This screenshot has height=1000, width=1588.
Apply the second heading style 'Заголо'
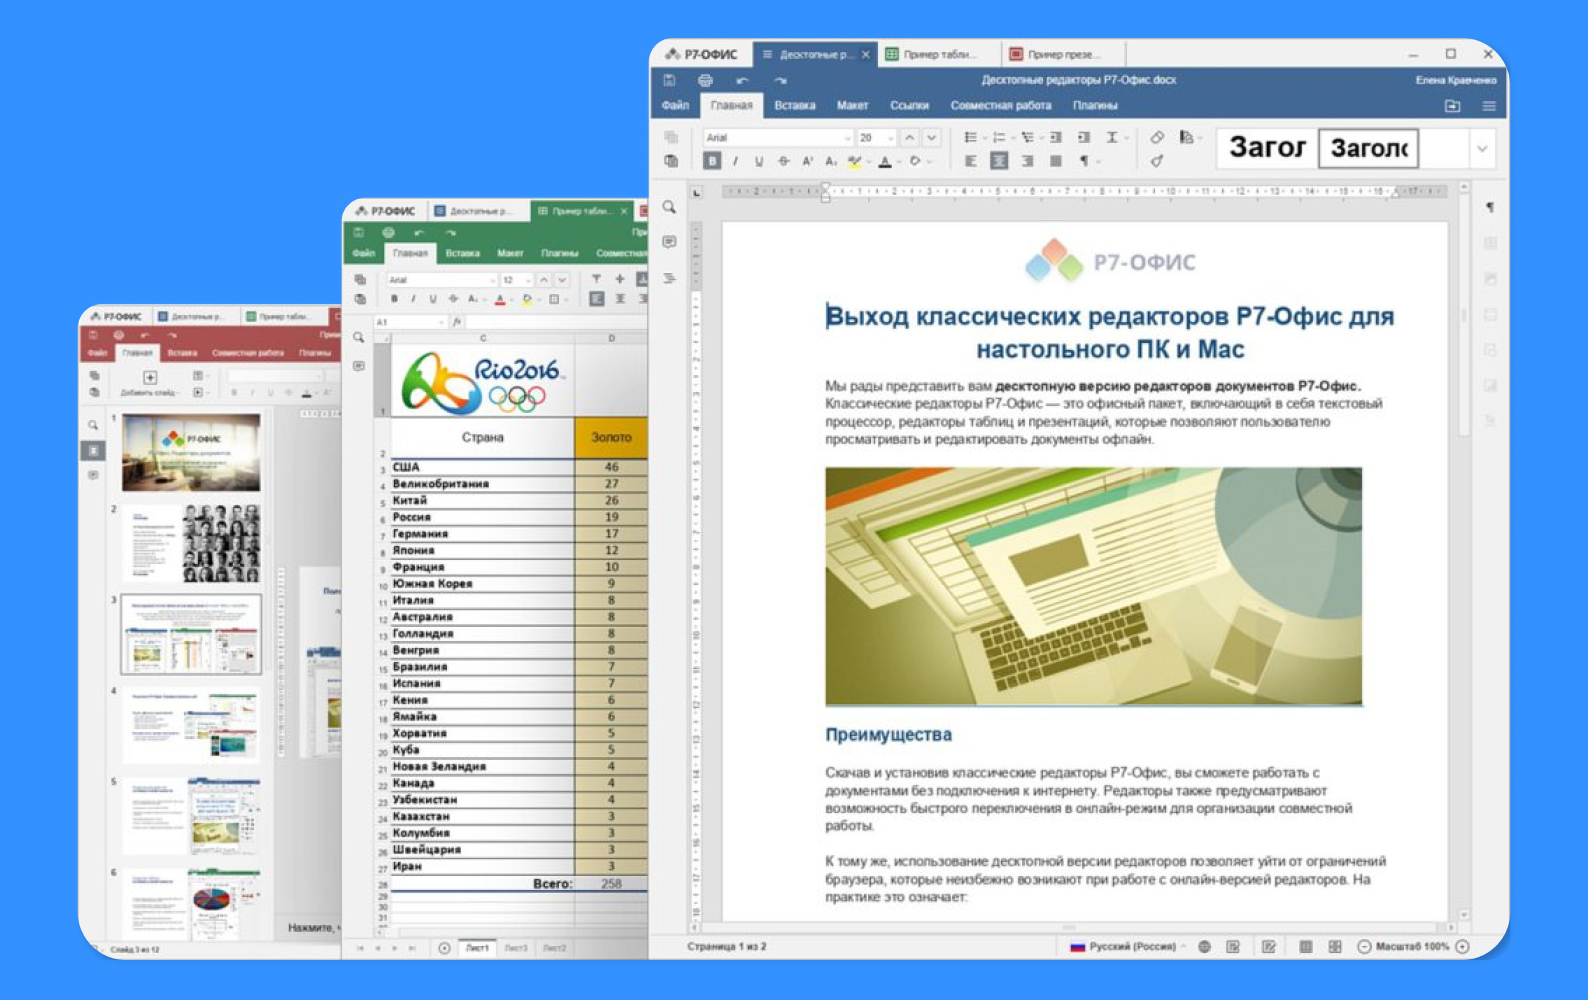tap(1368, 148)
